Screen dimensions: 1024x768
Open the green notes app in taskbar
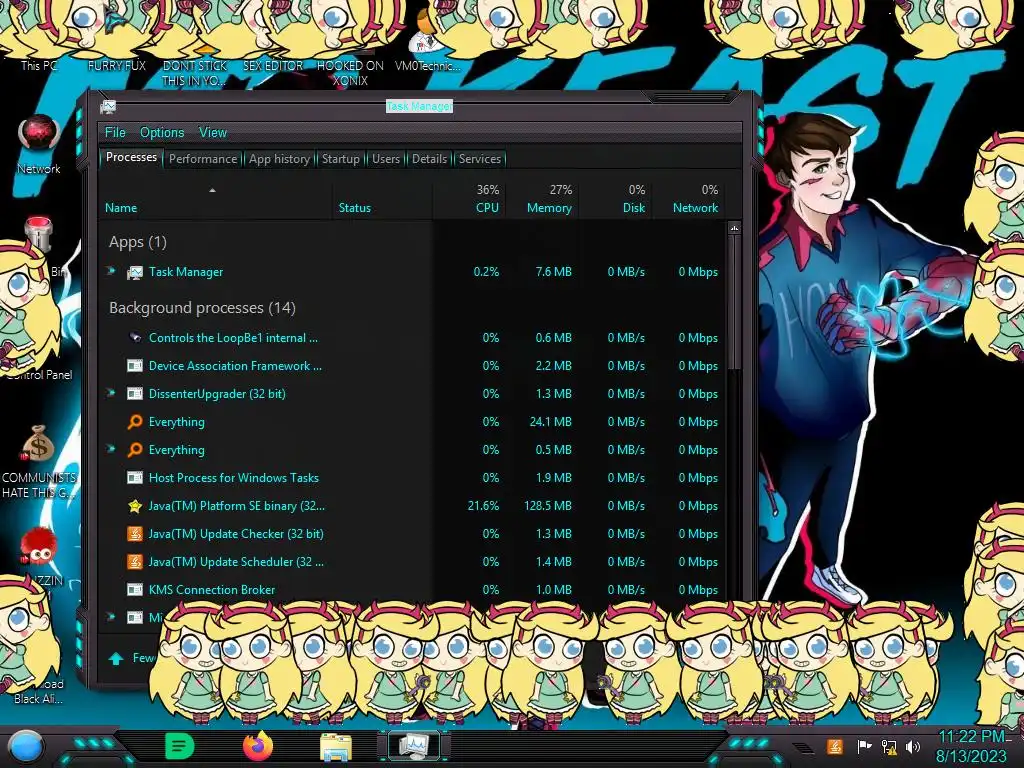point(180,746)
